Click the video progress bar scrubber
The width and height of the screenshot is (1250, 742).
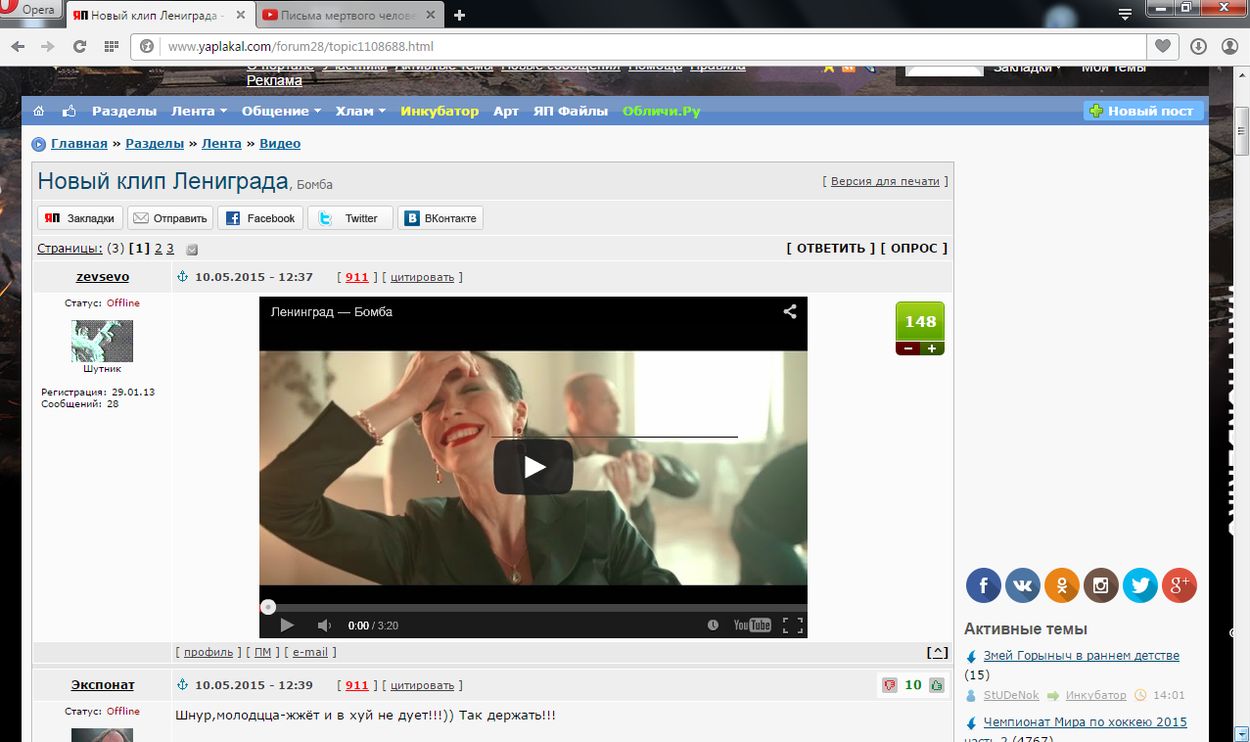pyautogui.click(x=268, y=607)
